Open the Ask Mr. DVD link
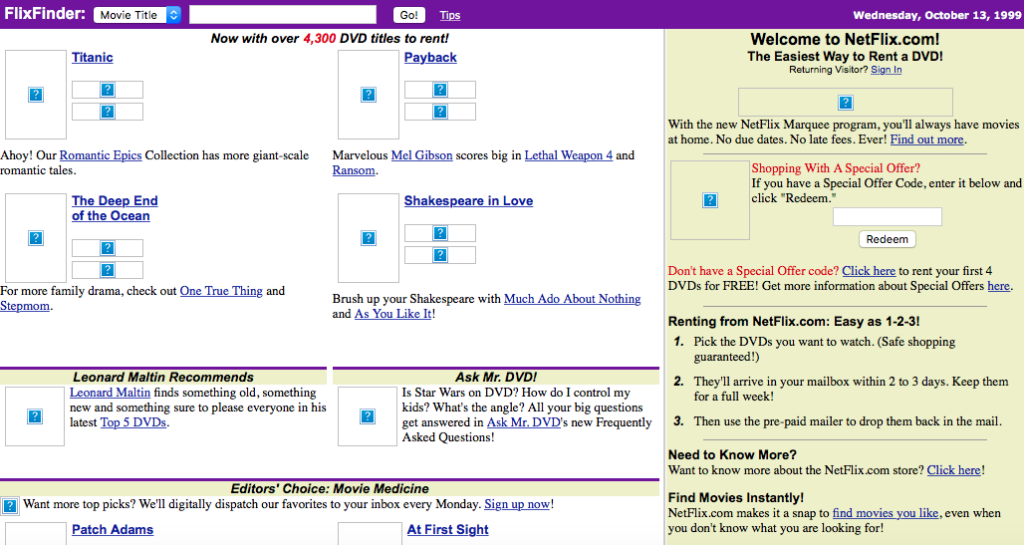 point(524,423)
